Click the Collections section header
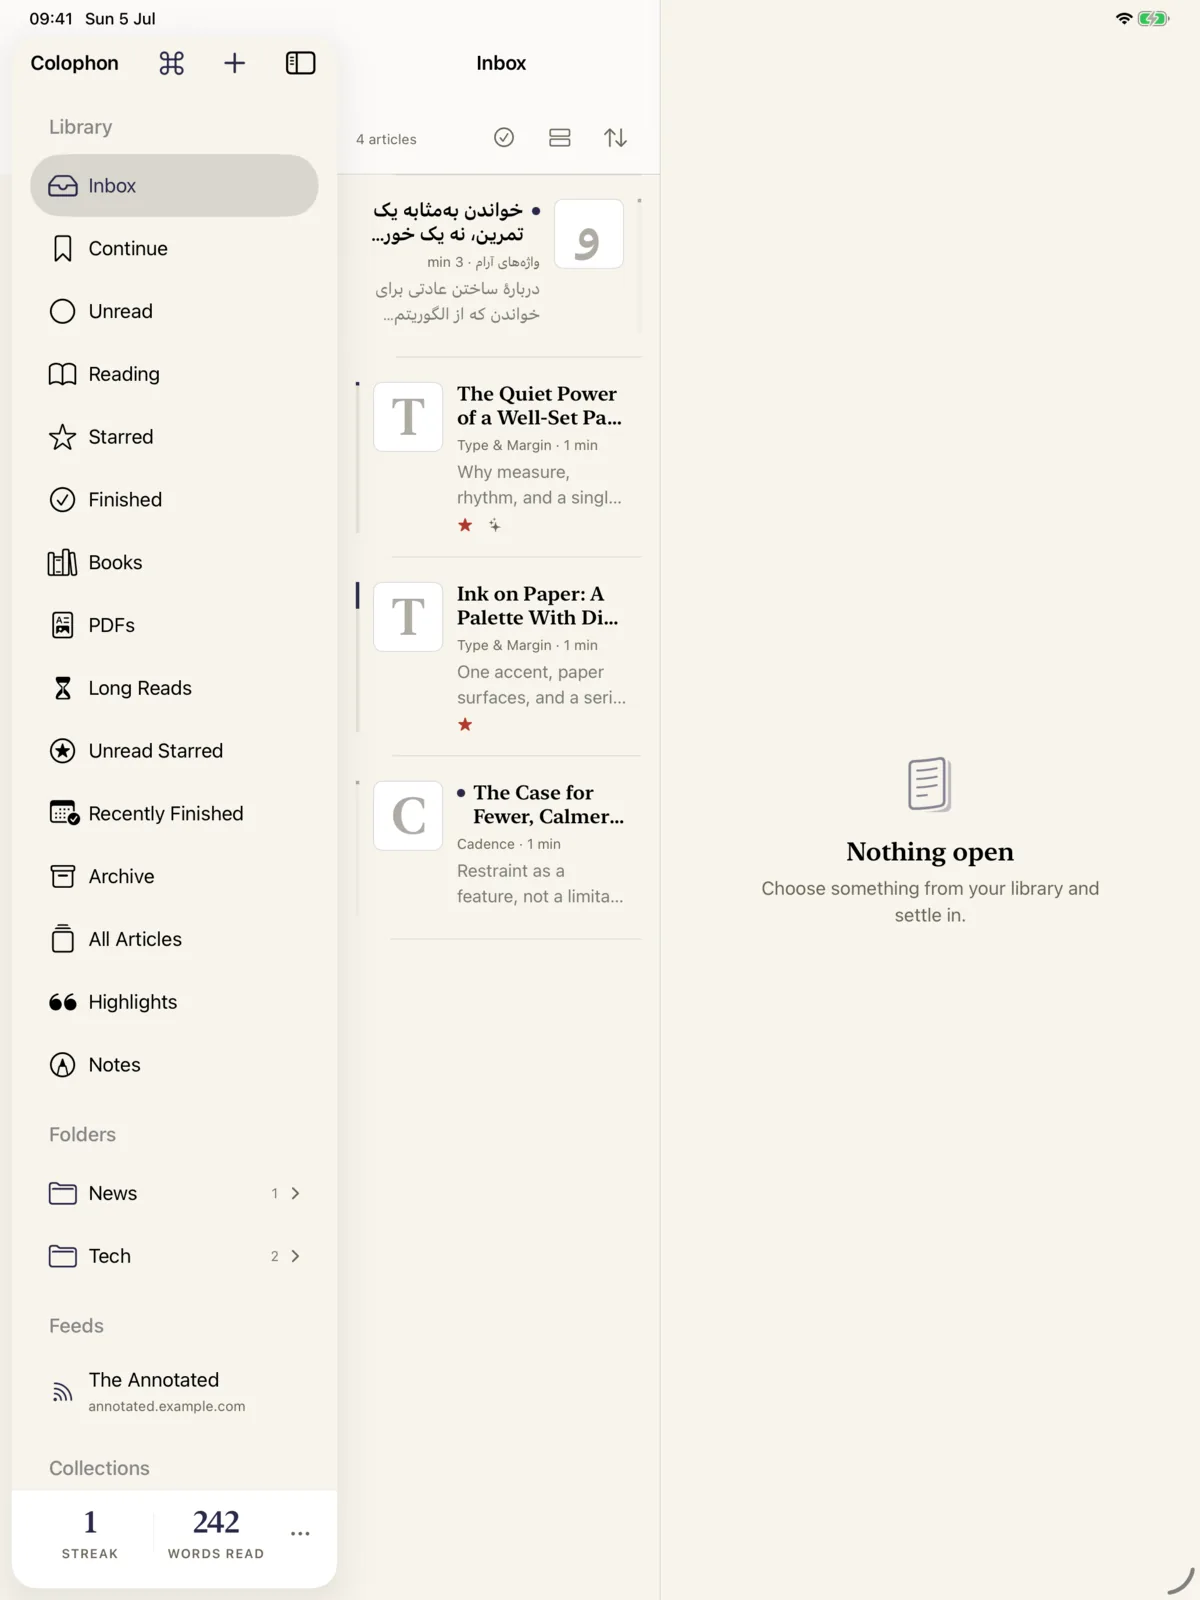This screenshot has width=1200, height=1600. pos(100,1469)
